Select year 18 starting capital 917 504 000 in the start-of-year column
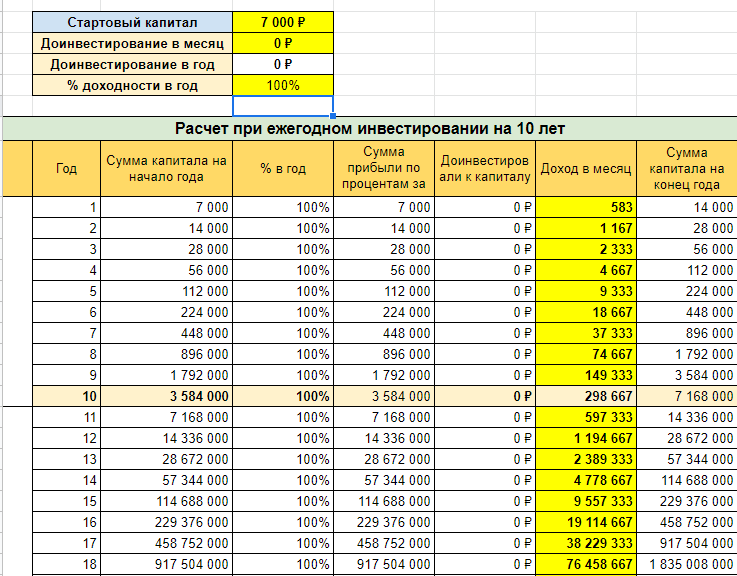The image size is (737, 576). (166, 564)
